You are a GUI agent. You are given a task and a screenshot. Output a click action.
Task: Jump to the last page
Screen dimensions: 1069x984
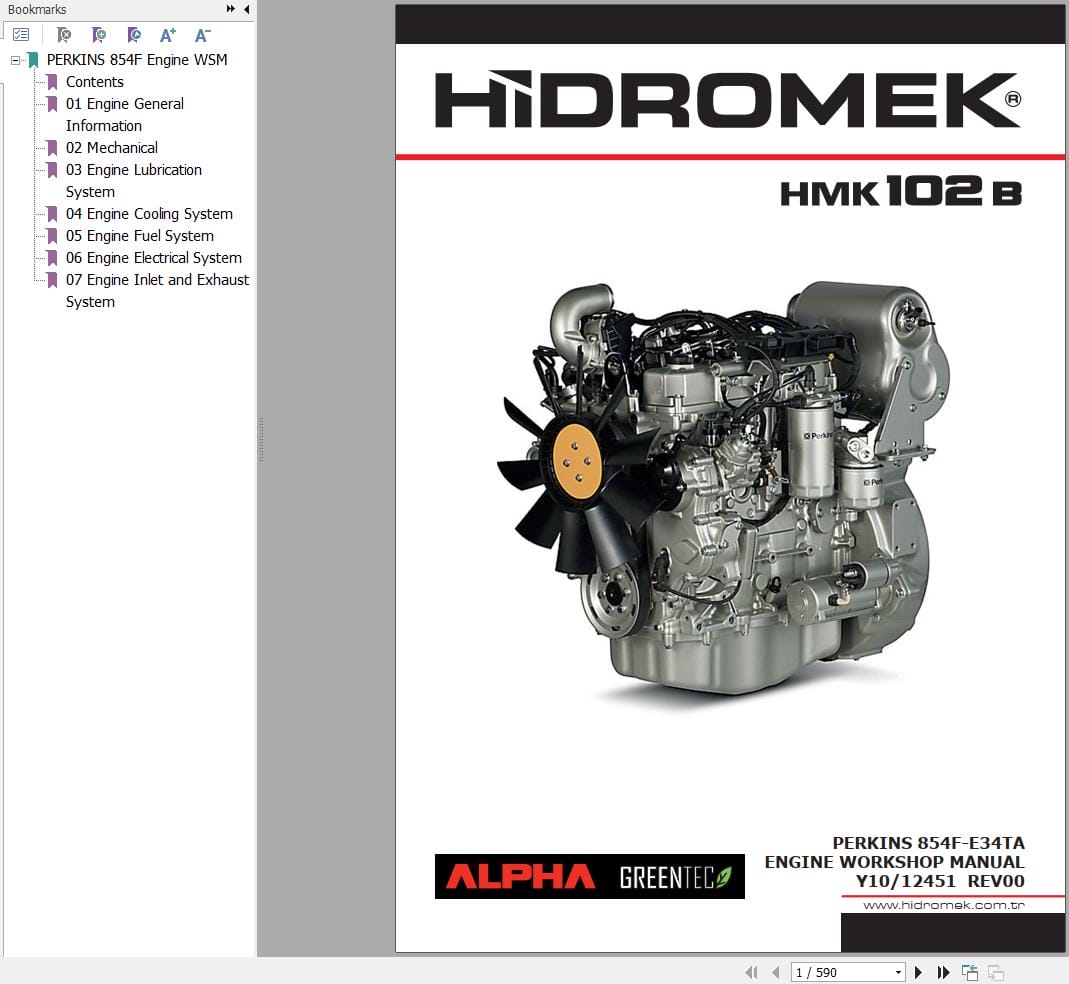pos(944,971)
